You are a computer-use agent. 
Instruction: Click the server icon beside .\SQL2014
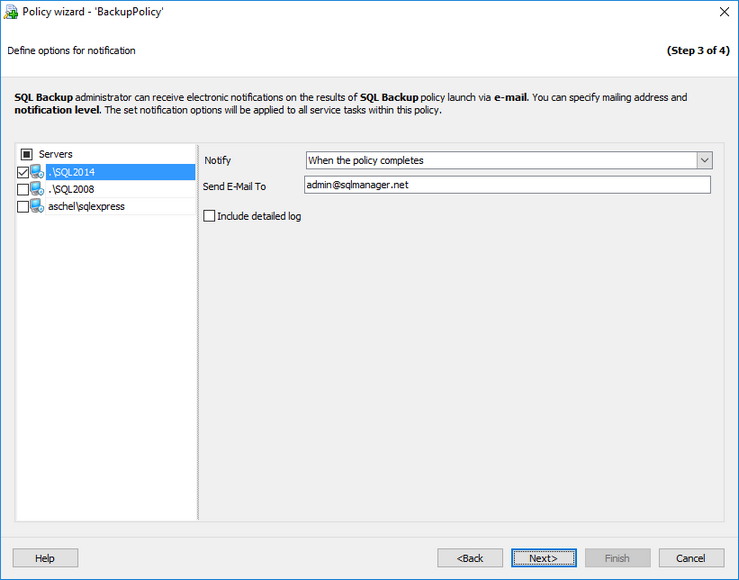(x=37, y=172)
